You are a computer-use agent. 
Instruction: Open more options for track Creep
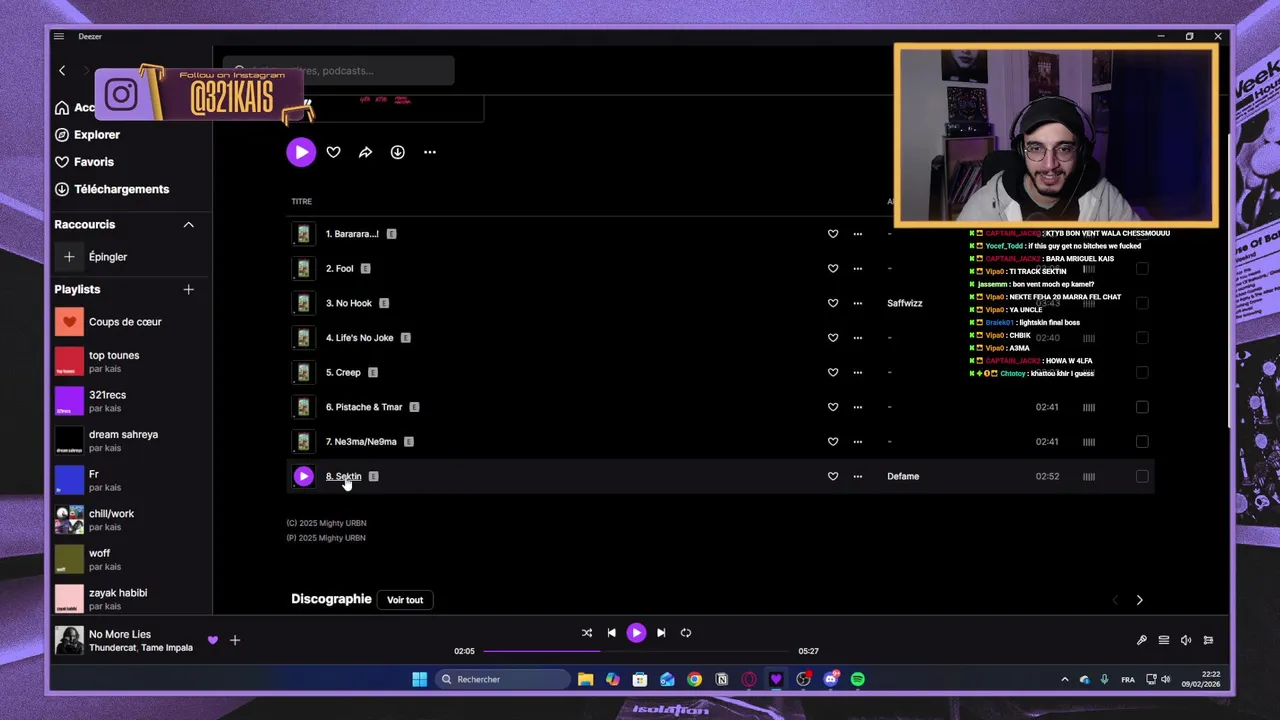coord(858,372)
